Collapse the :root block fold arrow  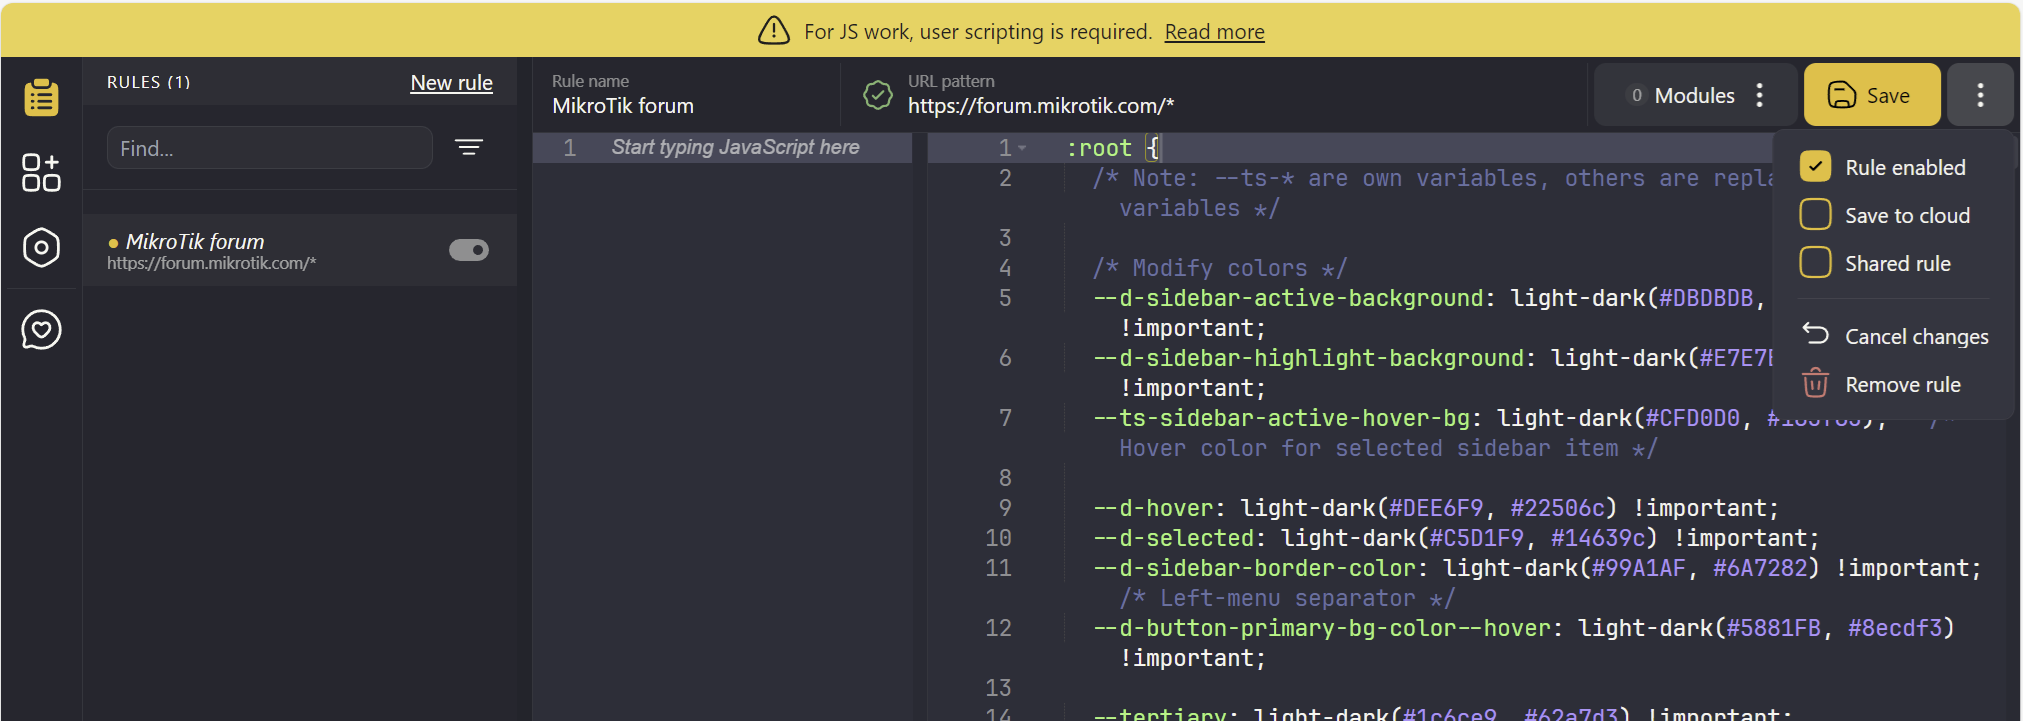pos(1022,148)
